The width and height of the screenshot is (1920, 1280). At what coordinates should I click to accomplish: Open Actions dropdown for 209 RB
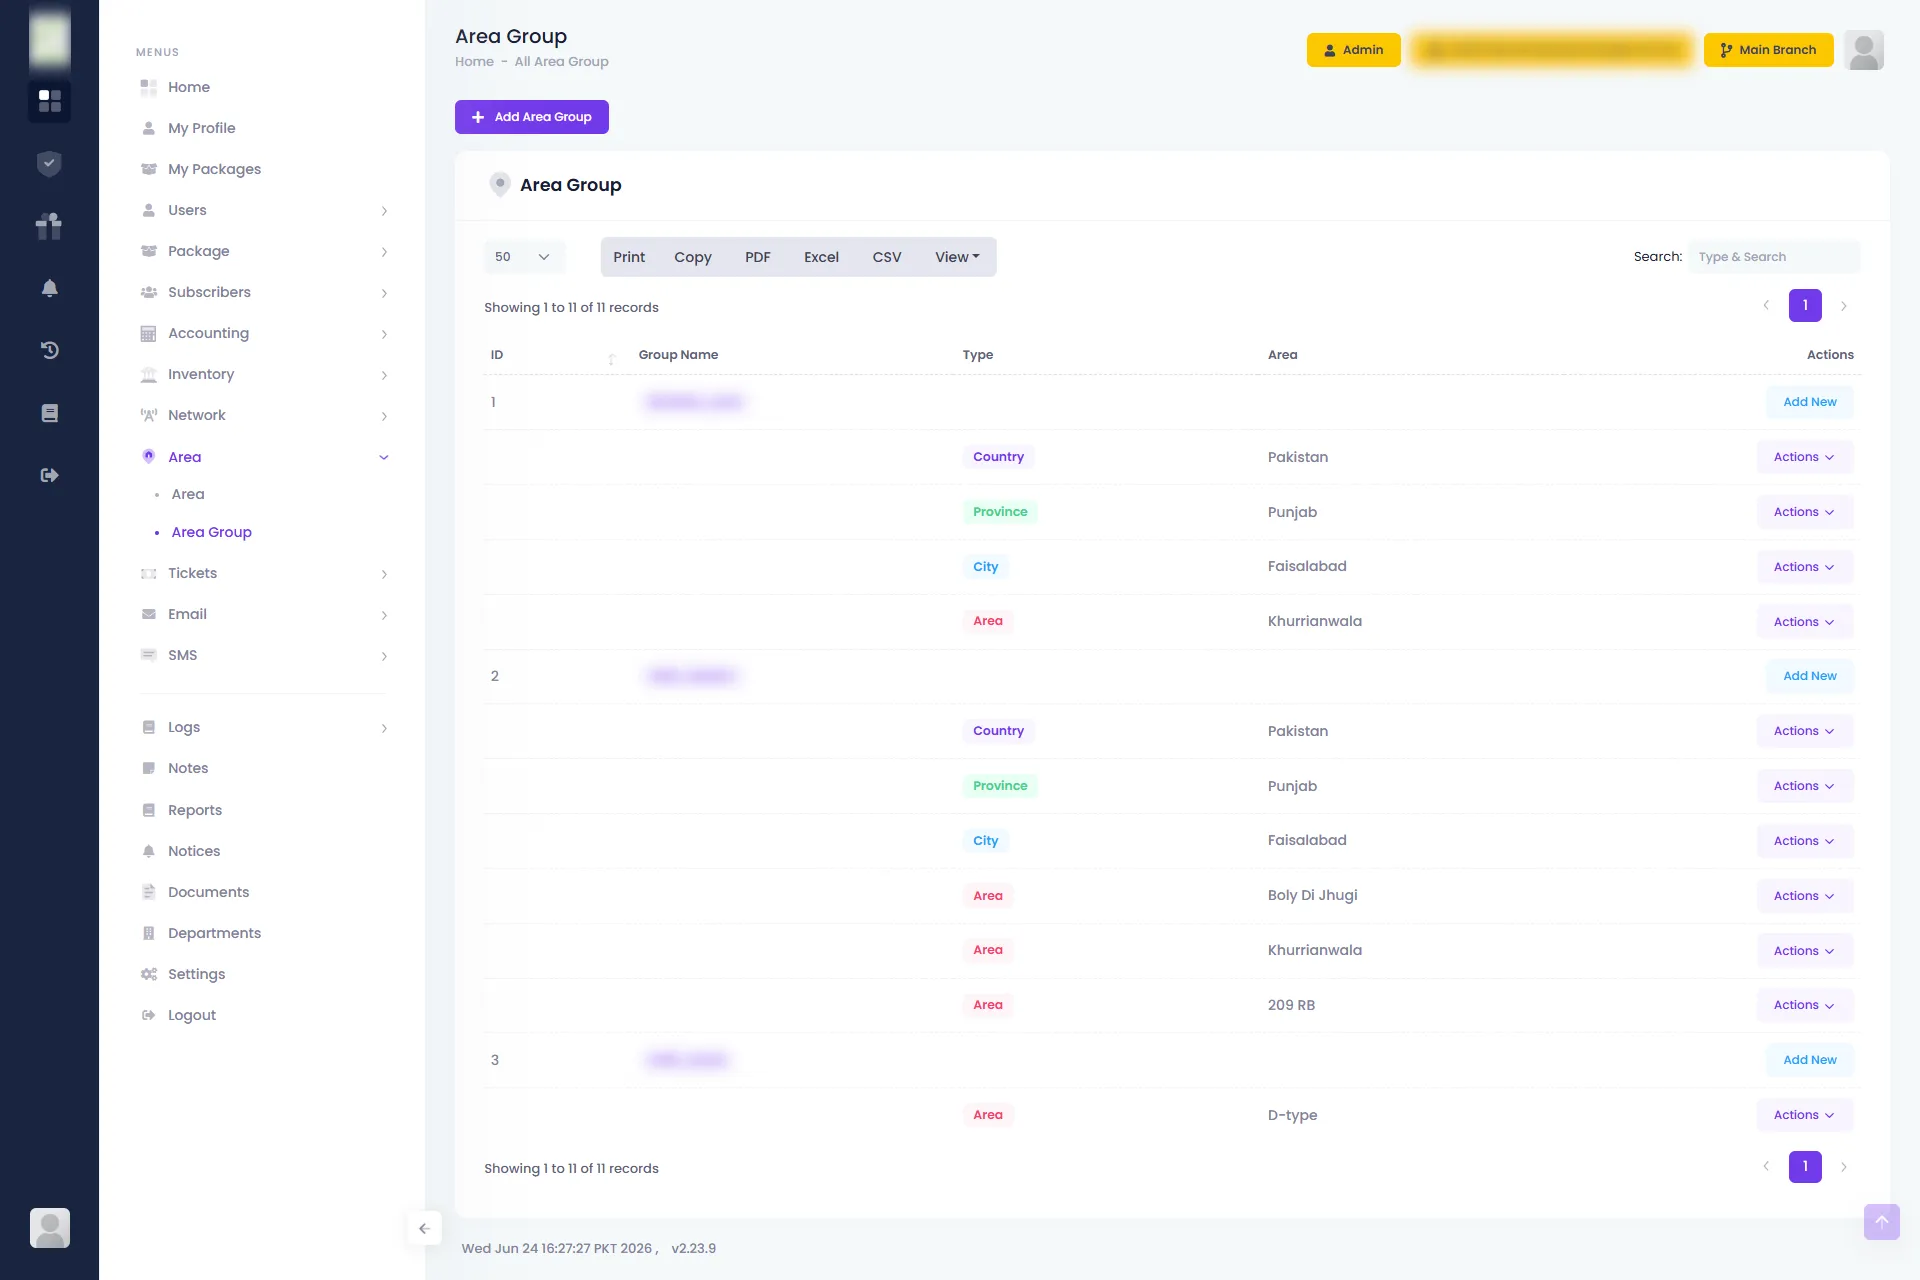tap(1804, 1005)
